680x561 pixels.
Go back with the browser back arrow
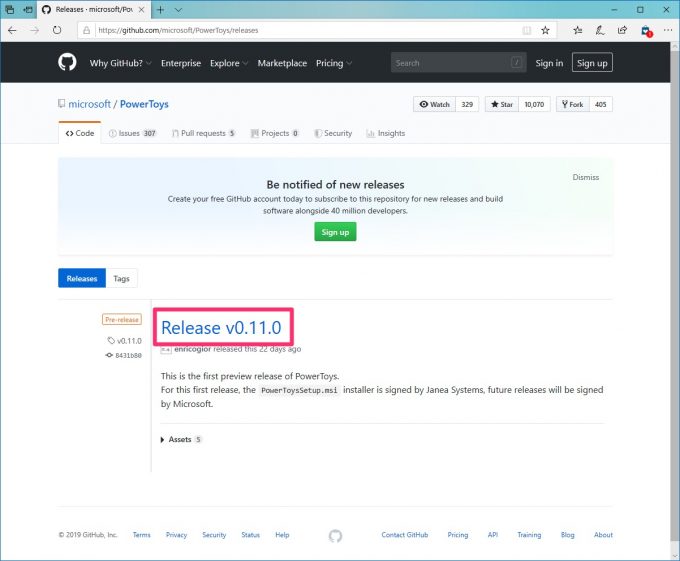pos(12,30)
